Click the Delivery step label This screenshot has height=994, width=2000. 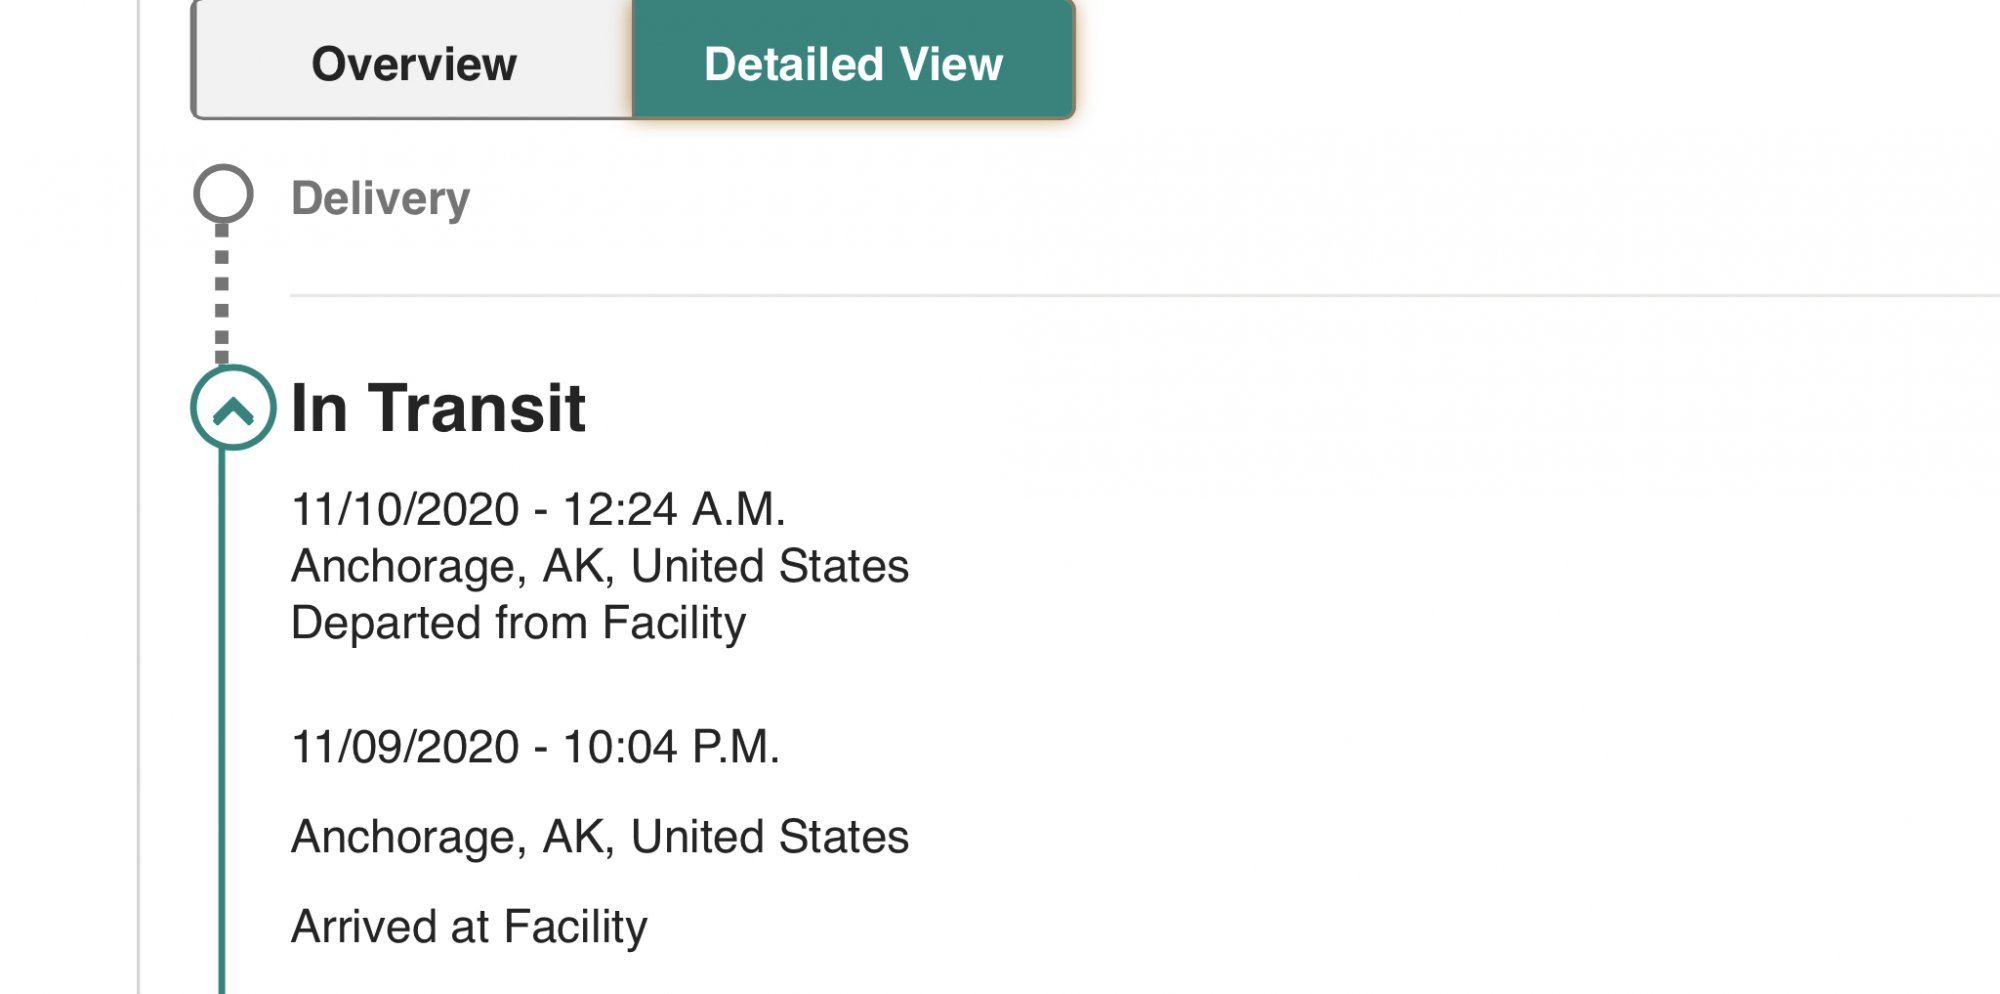pyautogui.click(x=380, y=198)
